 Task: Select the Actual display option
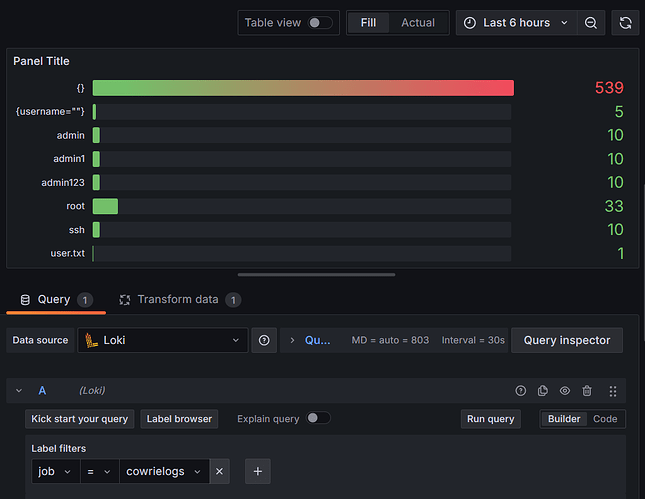(418, 23)
